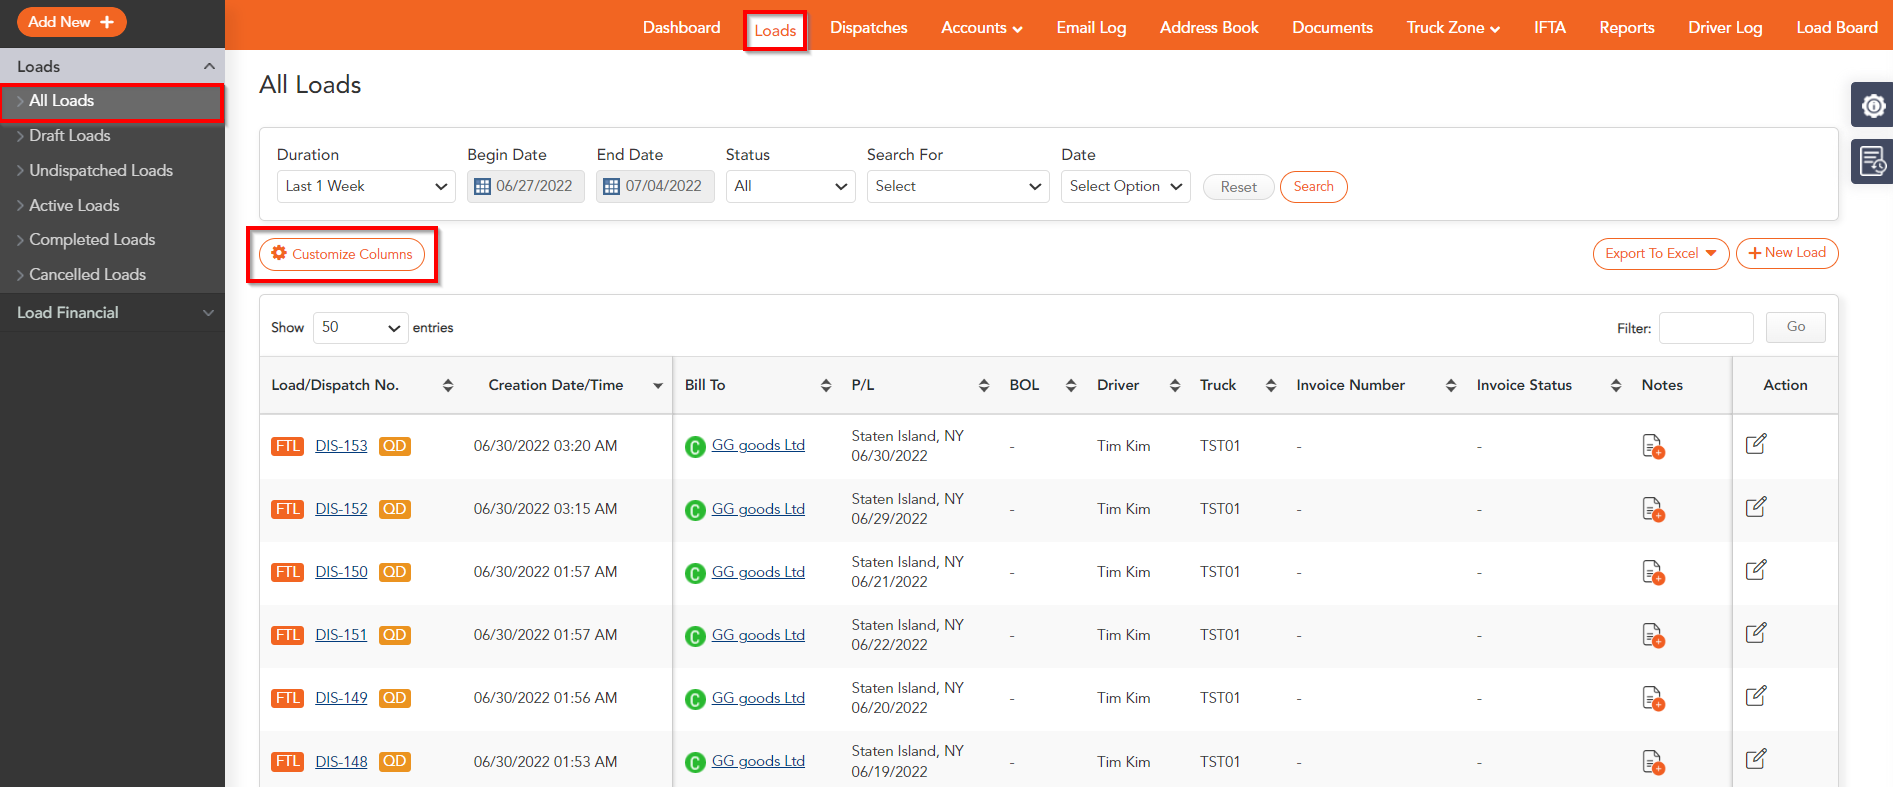Open the Duration dropdown Last 1 Week
Screen dimensions: 1893x787
coord(366,186)
